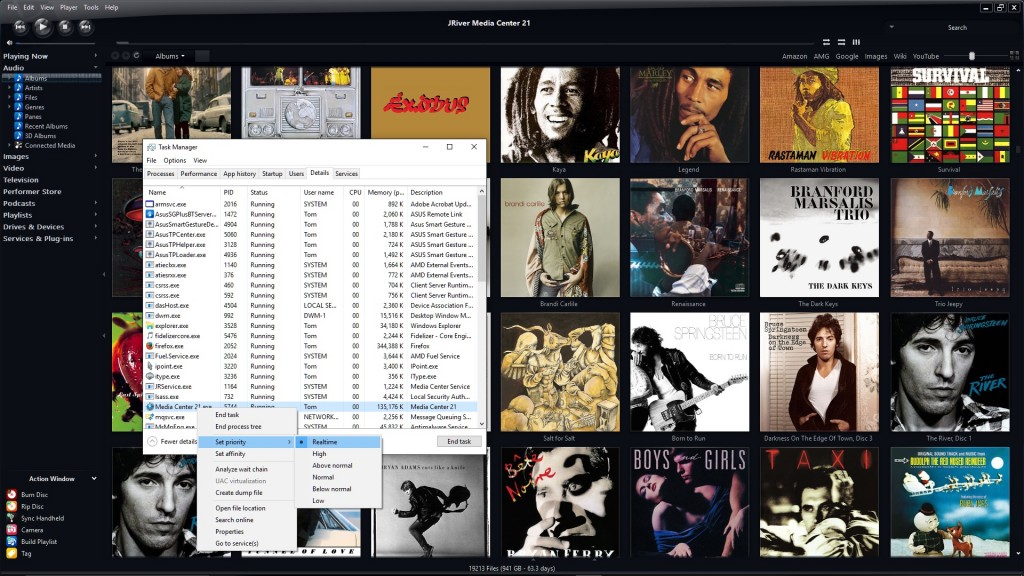Screen dimensions: 1024x576
Task: Click the thumbnail grid icon beside size slider
Action: 1014,56
